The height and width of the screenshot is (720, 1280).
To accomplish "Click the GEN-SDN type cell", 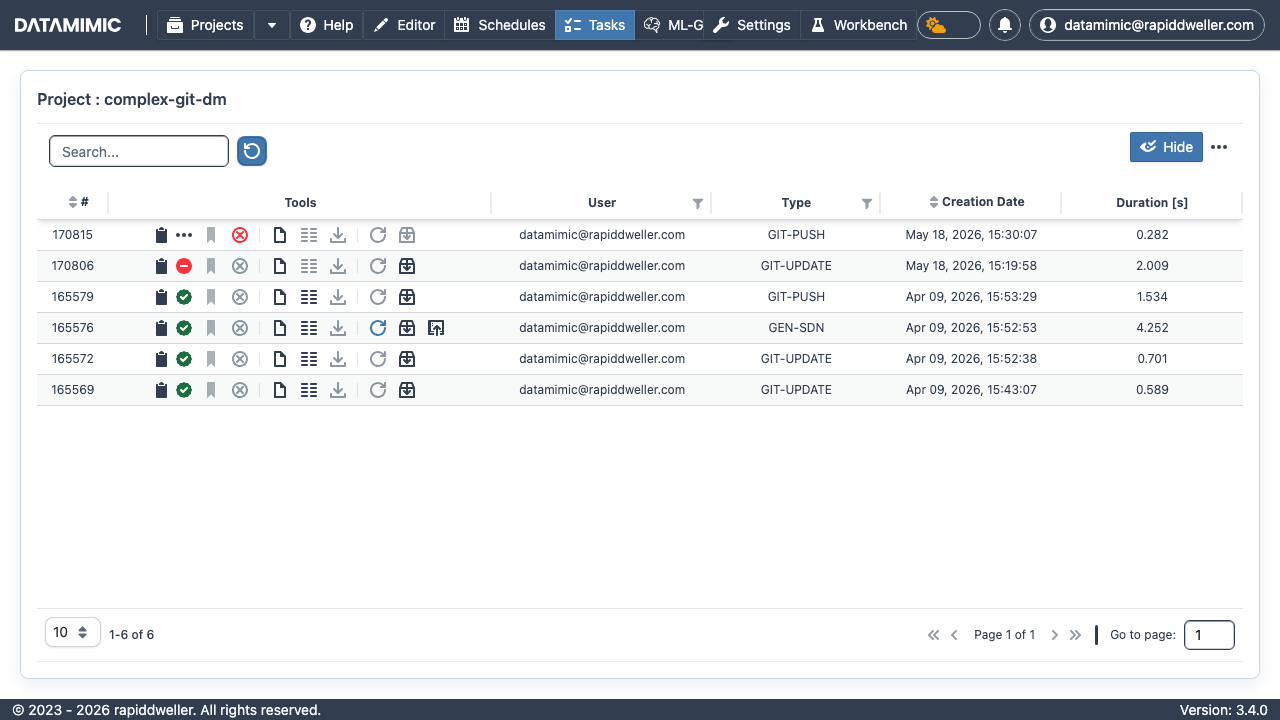I will 796,328.
